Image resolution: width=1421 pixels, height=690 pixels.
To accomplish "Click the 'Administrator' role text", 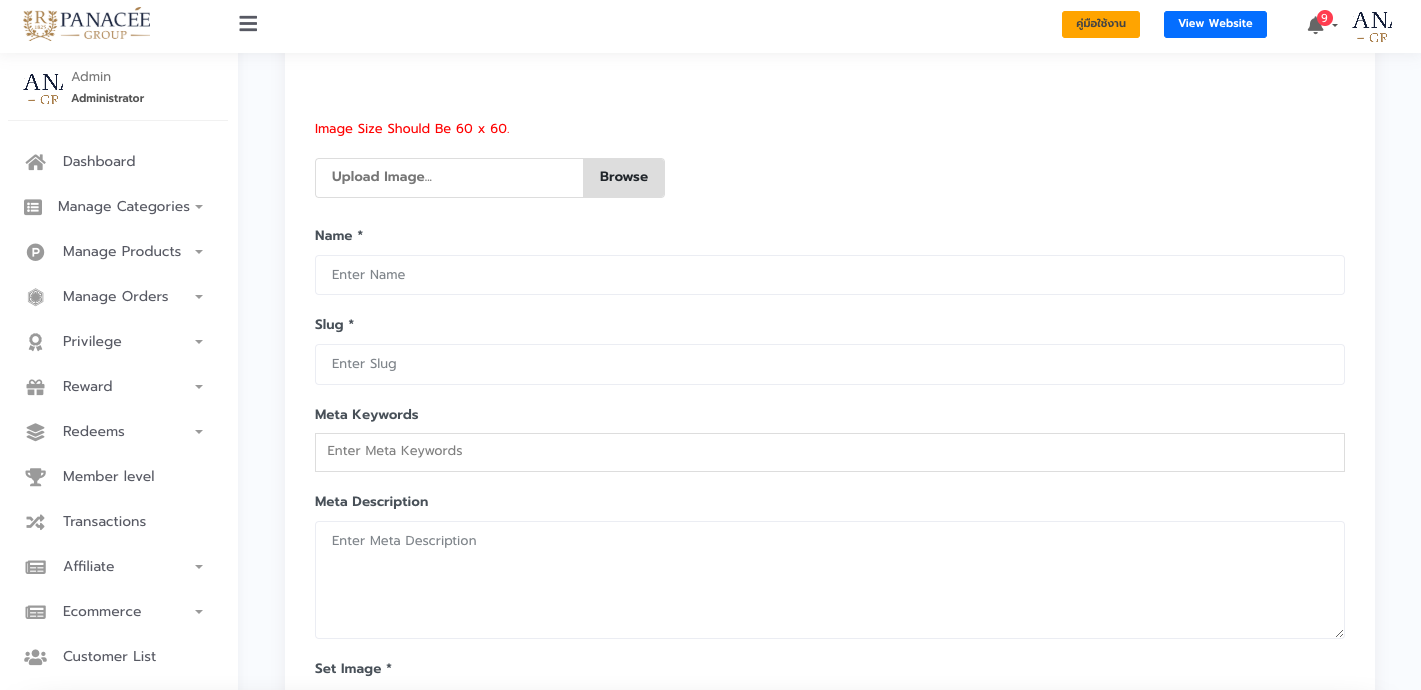I will click(x=108, y=98).
